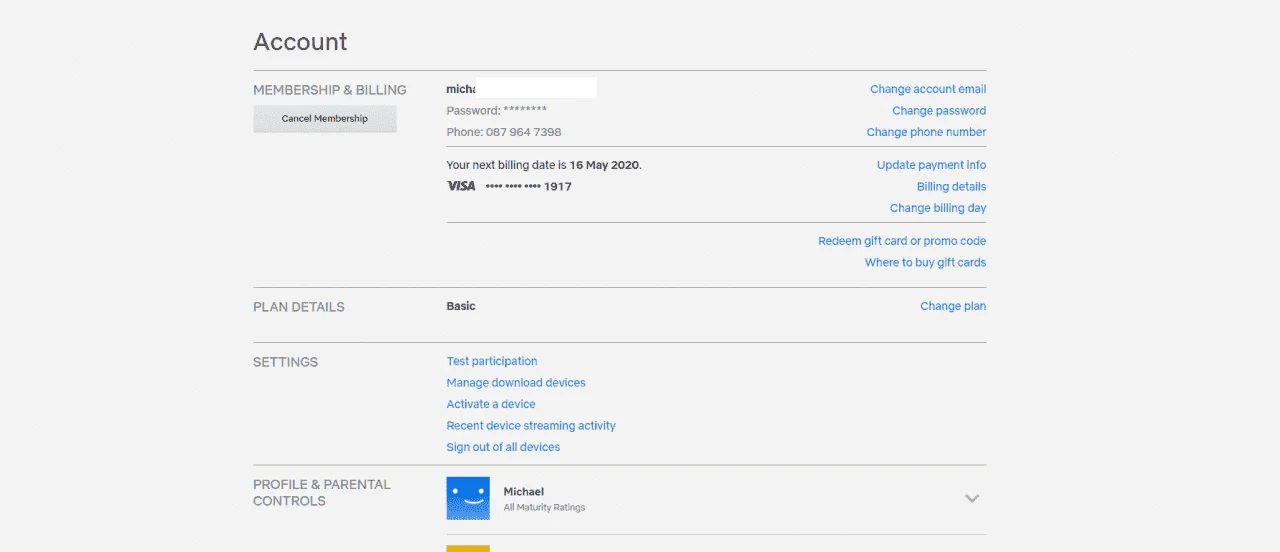Viewport: 1280px width, 552px height.
Task: Open the Billing details link
Action: pos(951,187)
